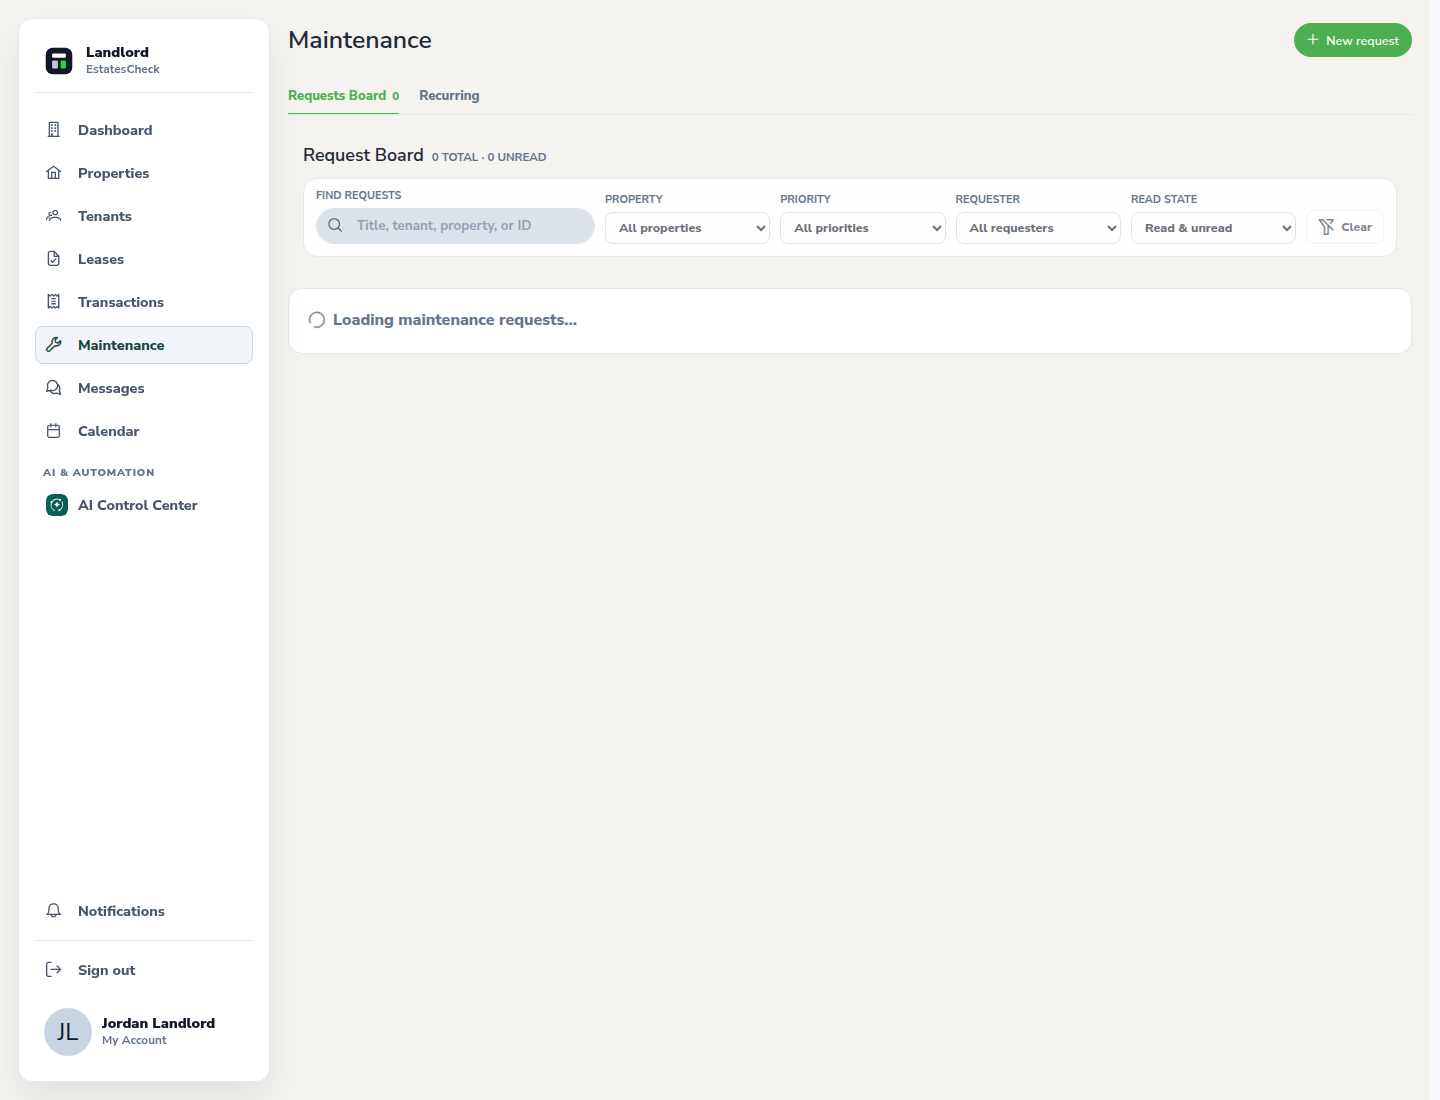Viewport: 1440px width, 1100px height.
Task: Switch to the Recurring tab
Action: [x=449, y=96]
